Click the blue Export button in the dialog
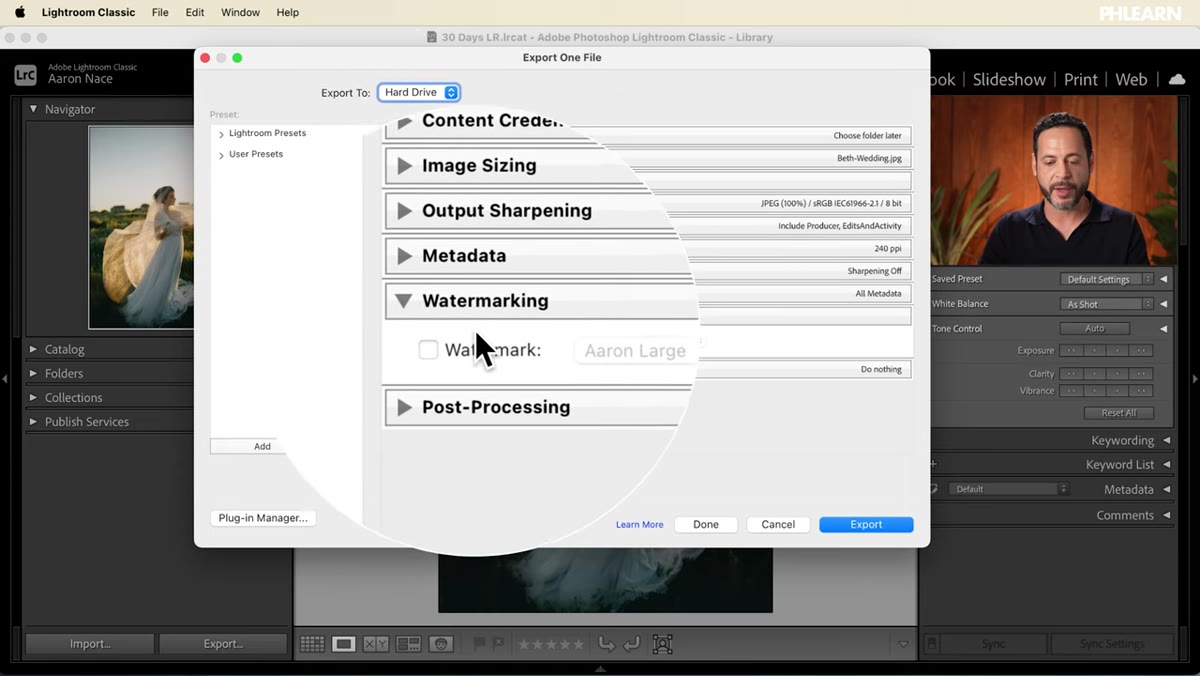The image size is (1200, 676). click(866, 524)
